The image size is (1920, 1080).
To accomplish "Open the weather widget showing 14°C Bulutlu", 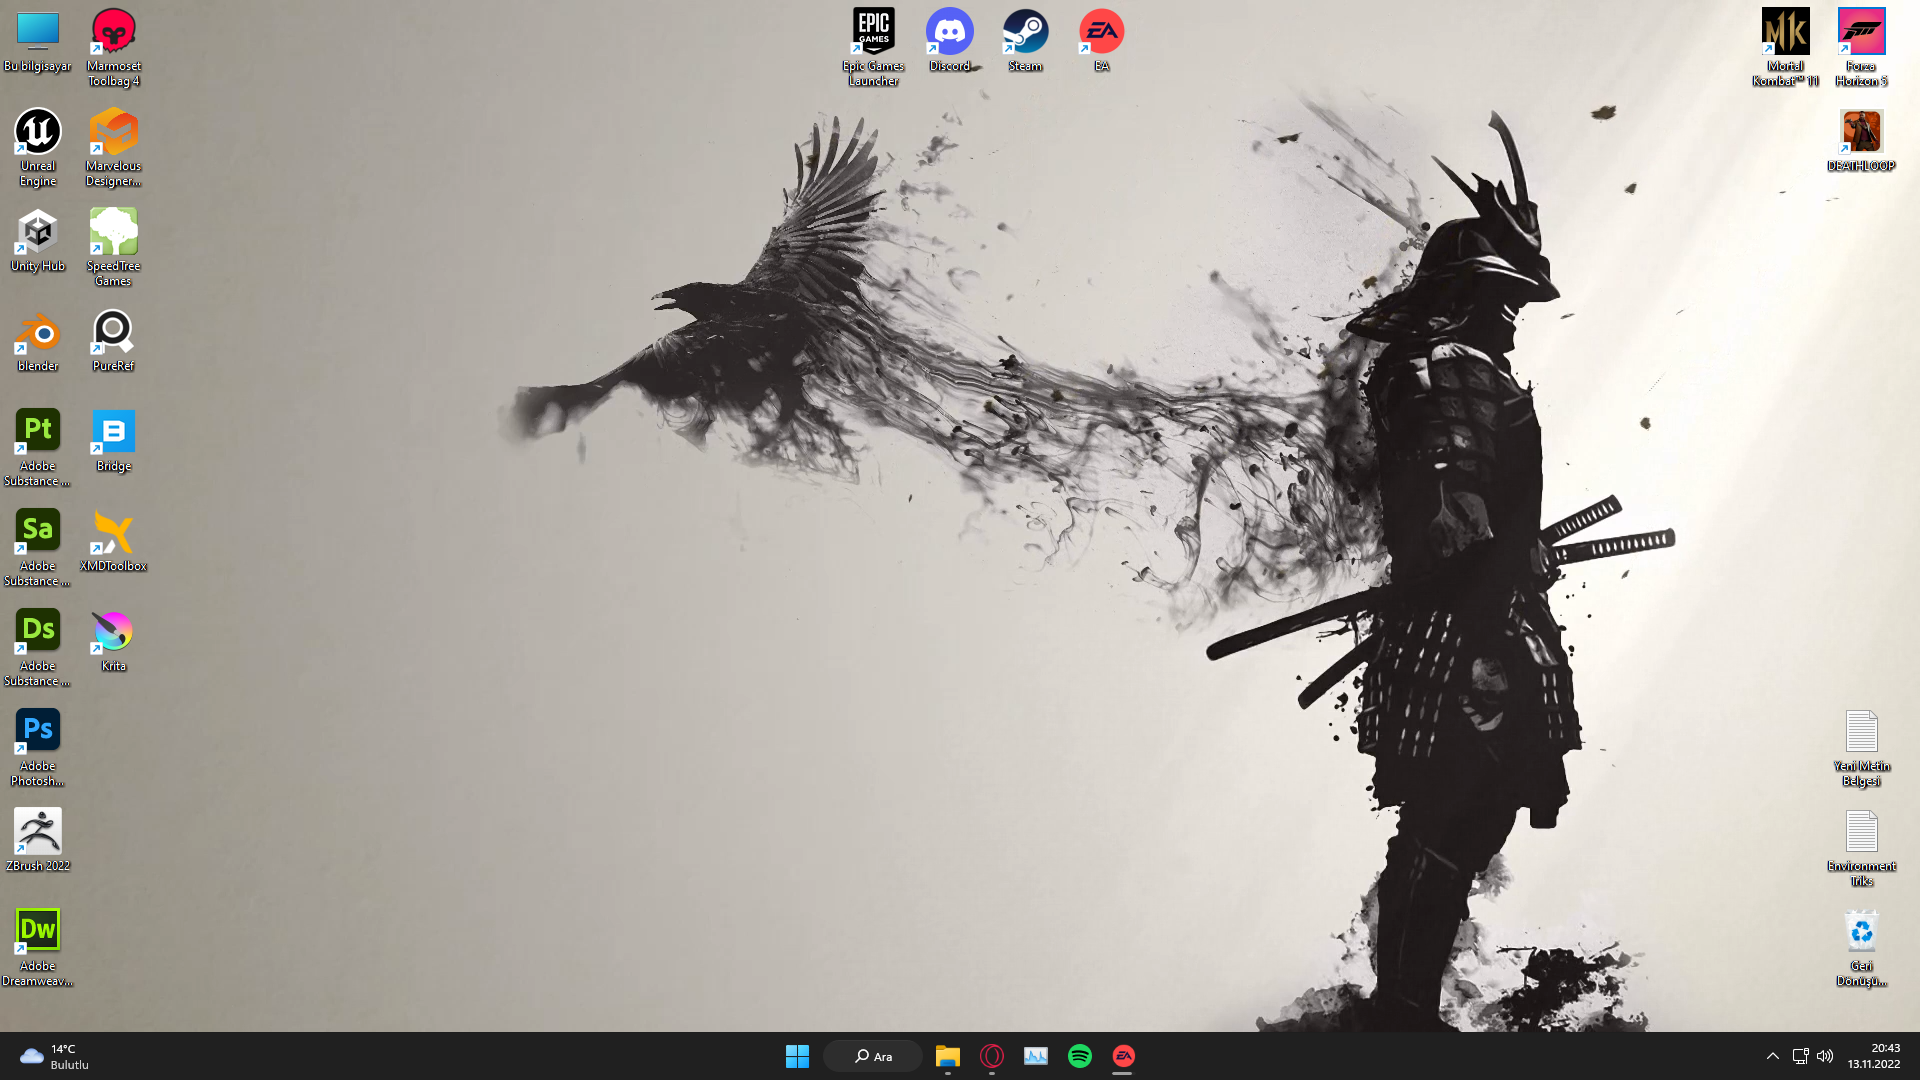I will point(55,1056).
